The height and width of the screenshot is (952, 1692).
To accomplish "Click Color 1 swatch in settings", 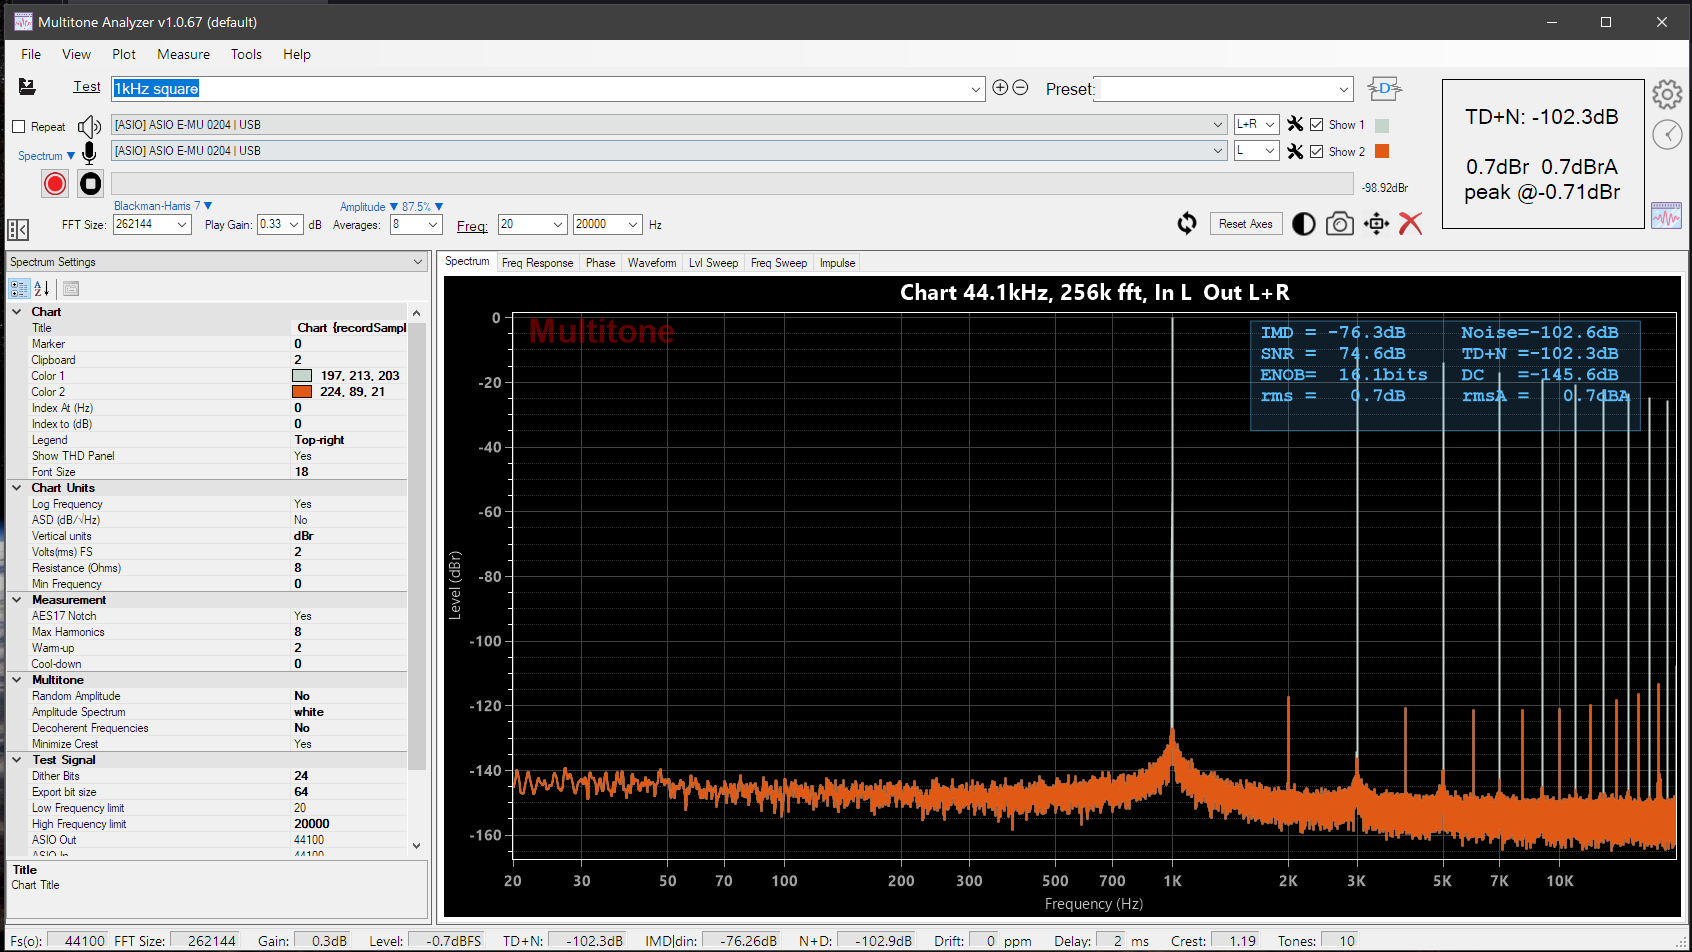I will coord(302,376).
